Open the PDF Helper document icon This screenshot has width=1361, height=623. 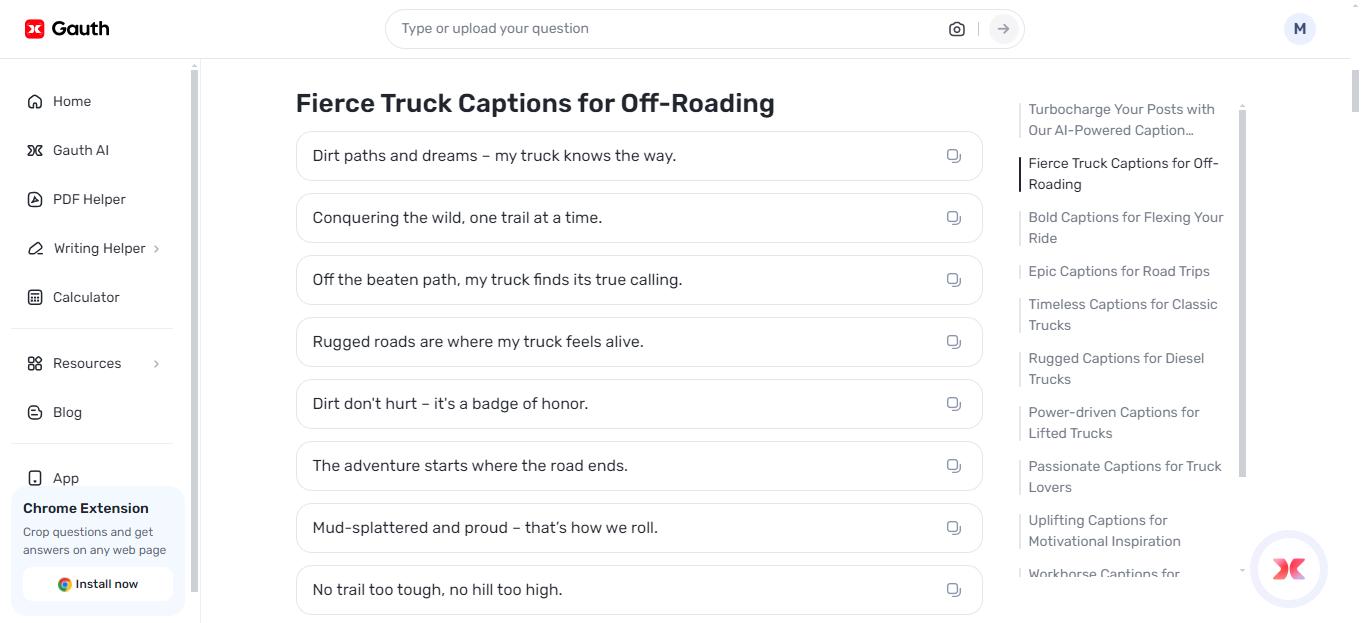click(34, 198)
